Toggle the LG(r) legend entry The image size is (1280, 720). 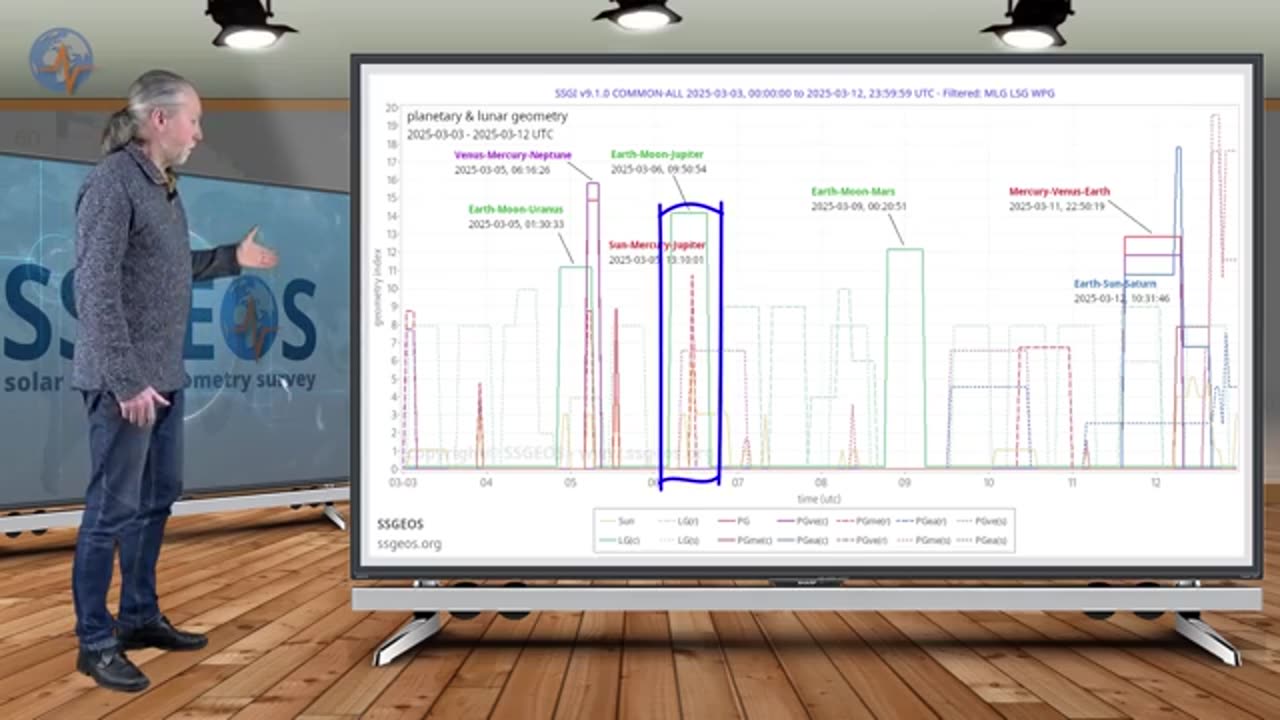[678, 521]
